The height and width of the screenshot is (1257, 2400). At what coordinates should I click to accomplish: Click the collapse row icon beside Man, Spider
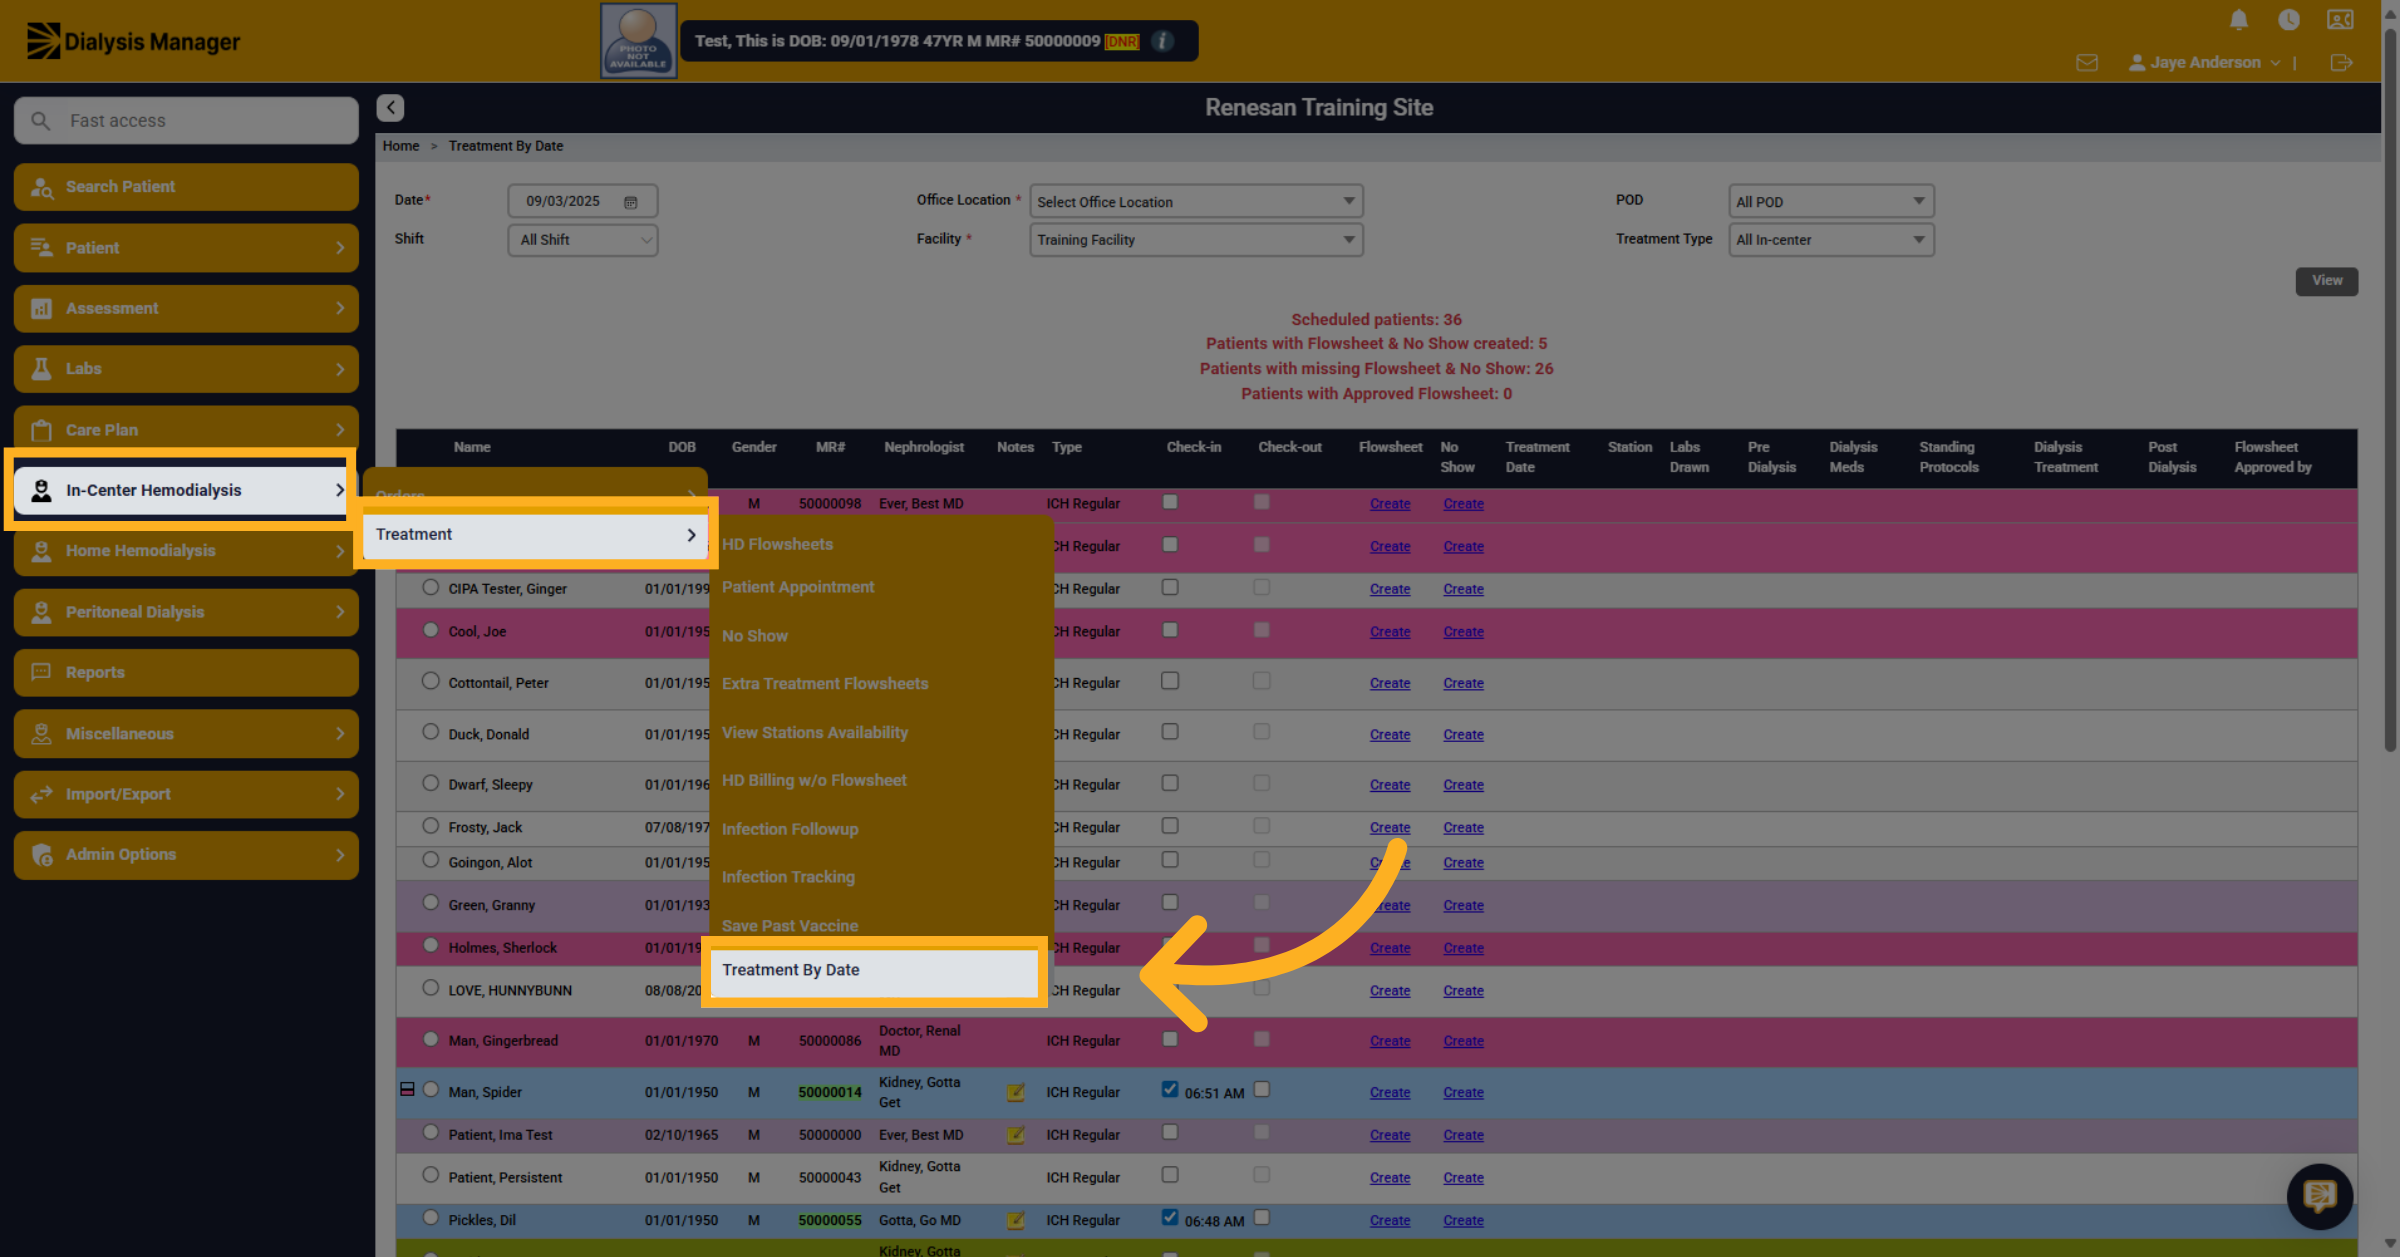407,1090
